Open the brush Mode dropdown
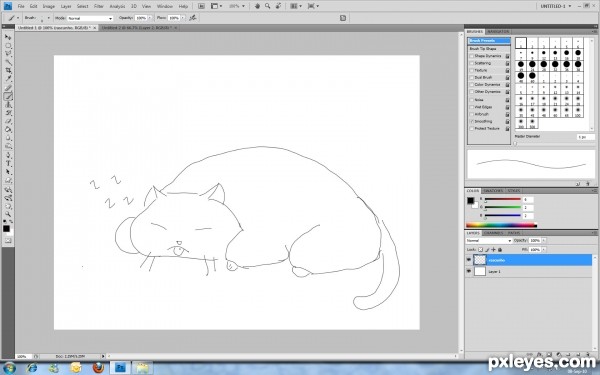This screenshot has height=375, width=600. (x=90, y=18)
